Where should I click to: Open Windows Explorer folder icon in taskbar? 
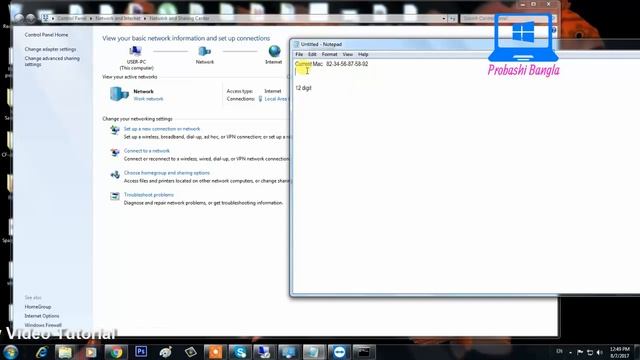[x=65, y=352]
